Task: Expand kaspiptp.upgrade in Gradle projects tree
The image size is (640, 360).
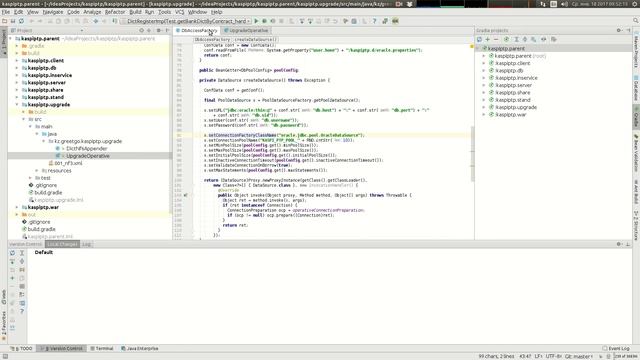Action: point(484,107)
